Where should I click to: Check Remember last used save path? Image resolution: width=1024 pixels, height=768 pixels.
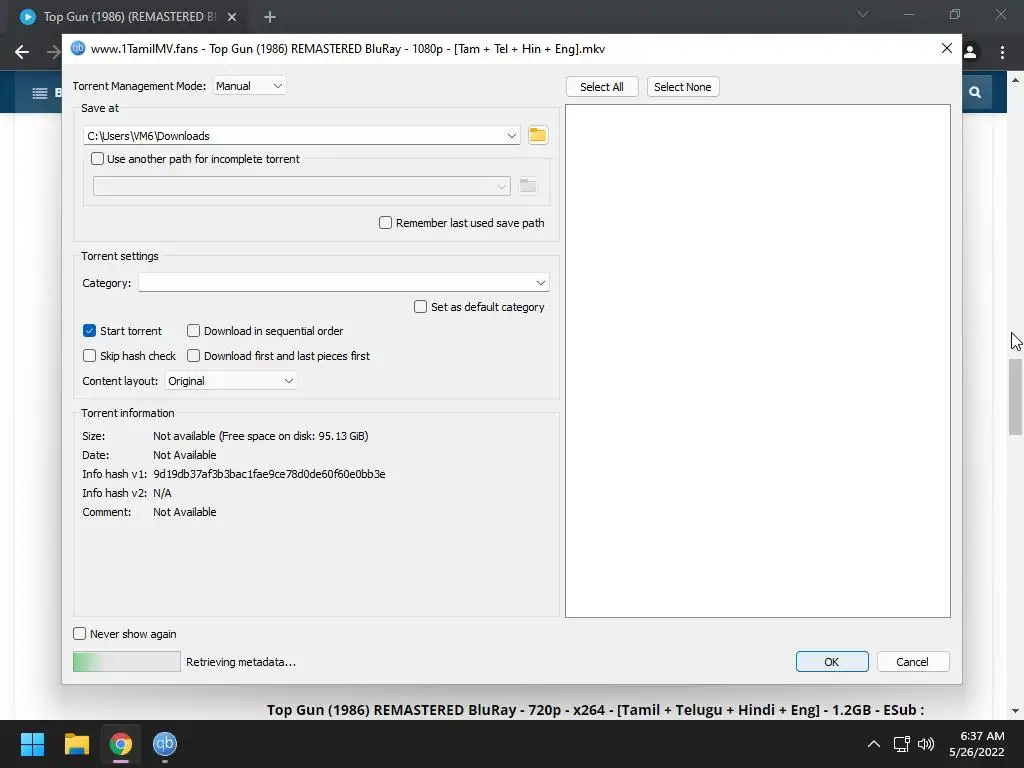pyautogui.click(x=385, y=223)
